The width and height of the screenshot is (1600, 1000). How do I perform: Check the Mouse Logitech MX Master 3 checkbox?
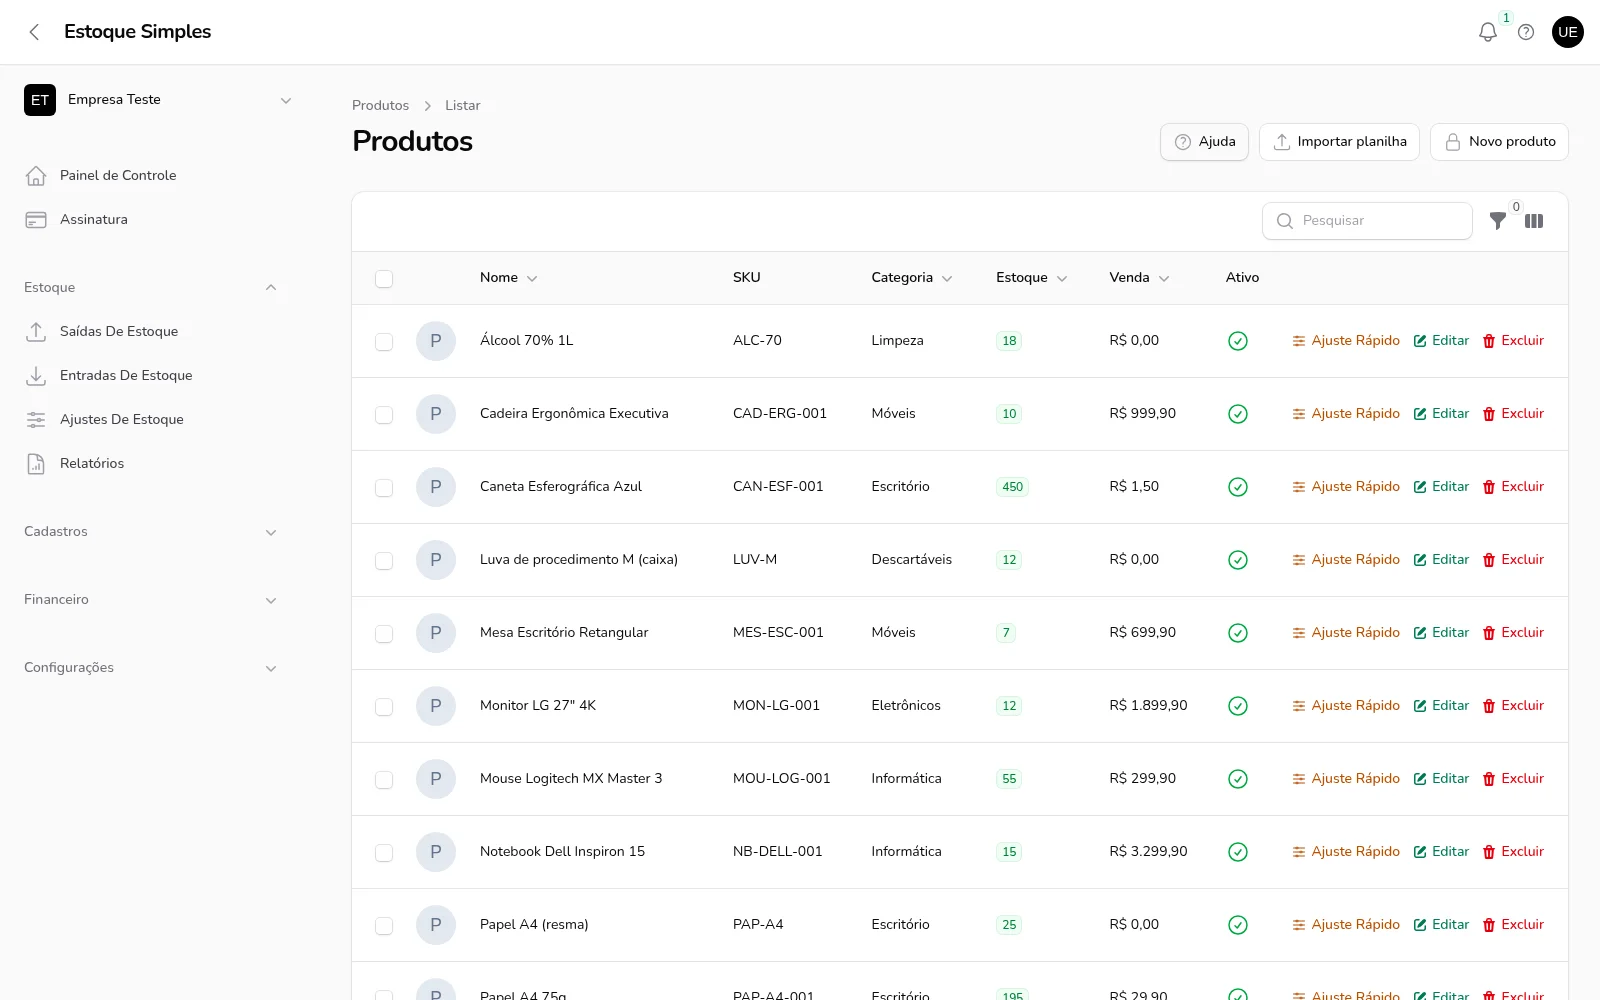tap(384, 780)
